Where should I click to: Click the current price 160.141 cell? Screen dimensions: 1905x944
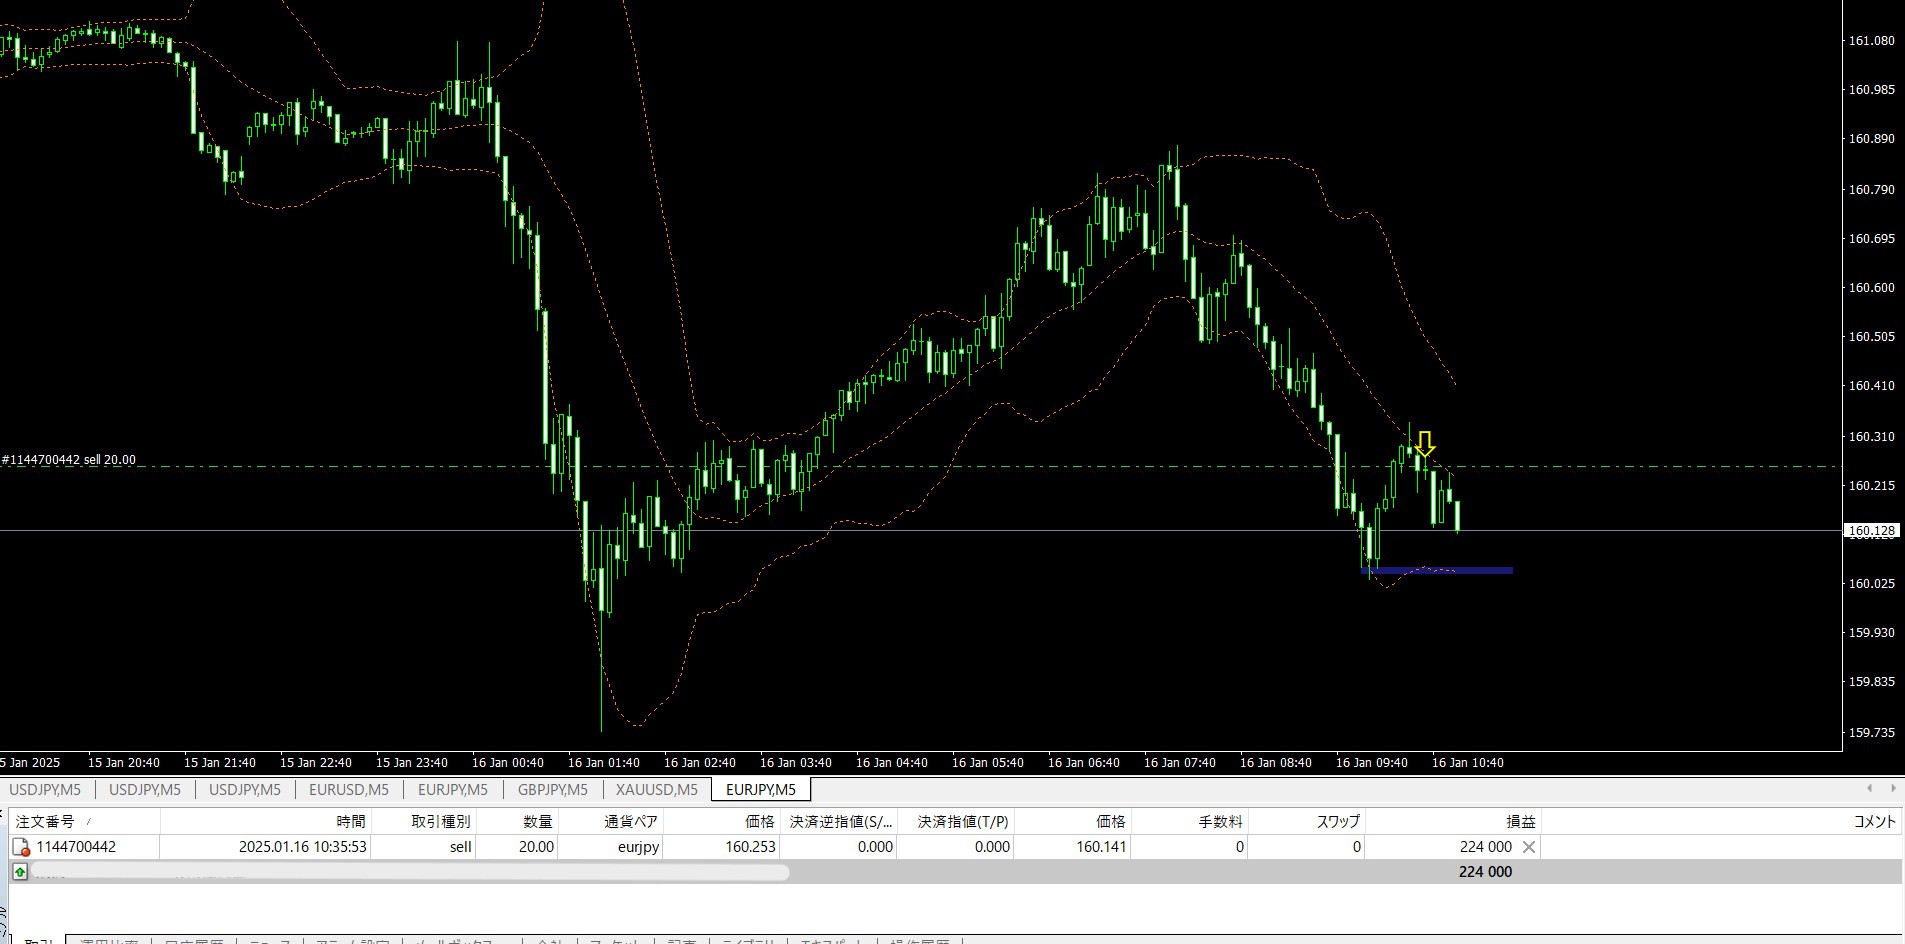tap(1102, 847)
